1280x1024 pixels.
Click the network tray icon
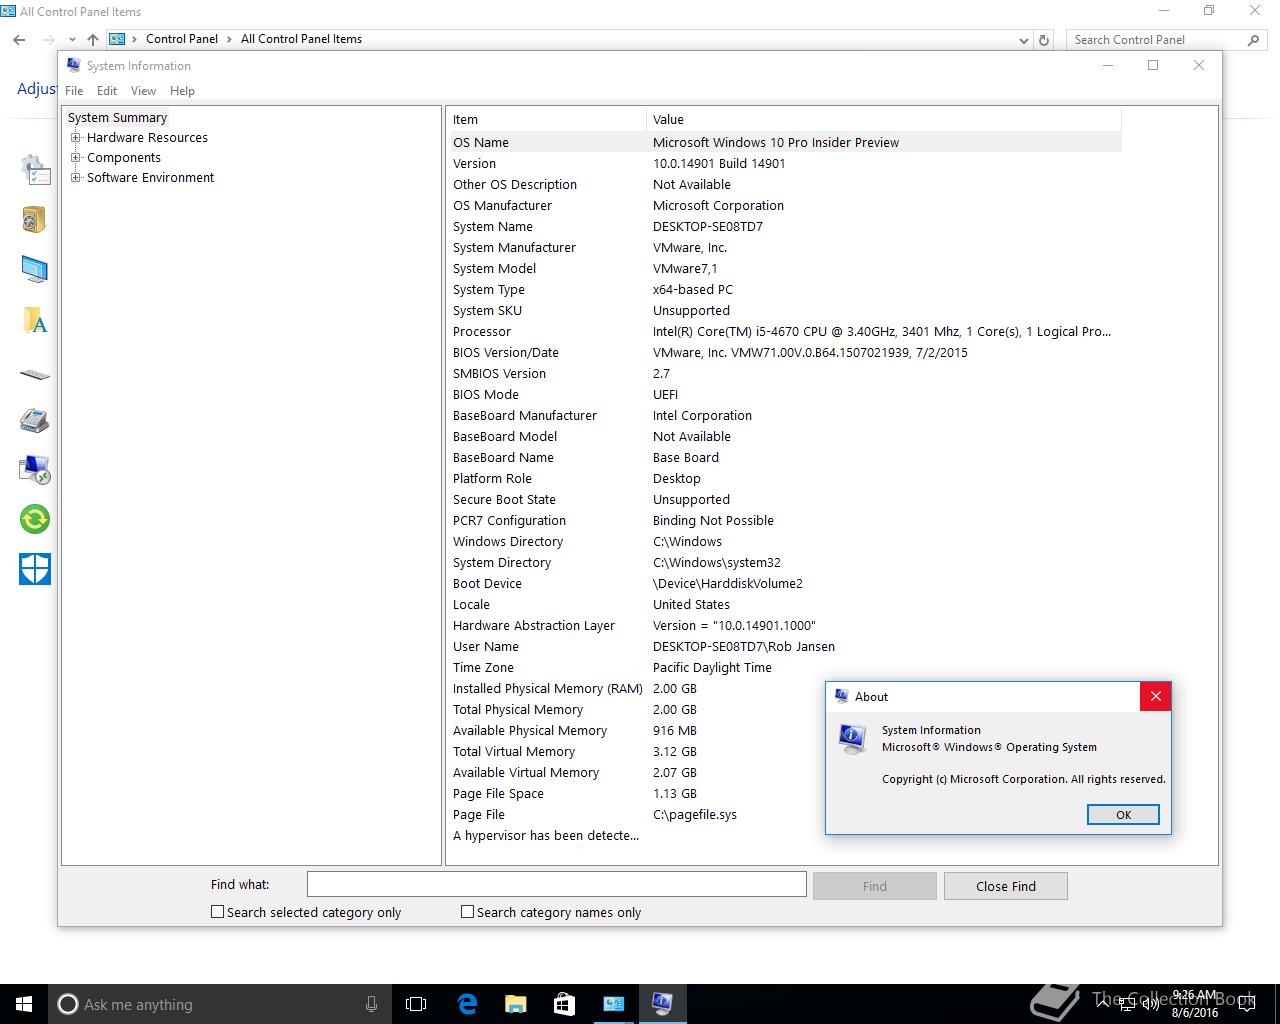point(1125,1004)
